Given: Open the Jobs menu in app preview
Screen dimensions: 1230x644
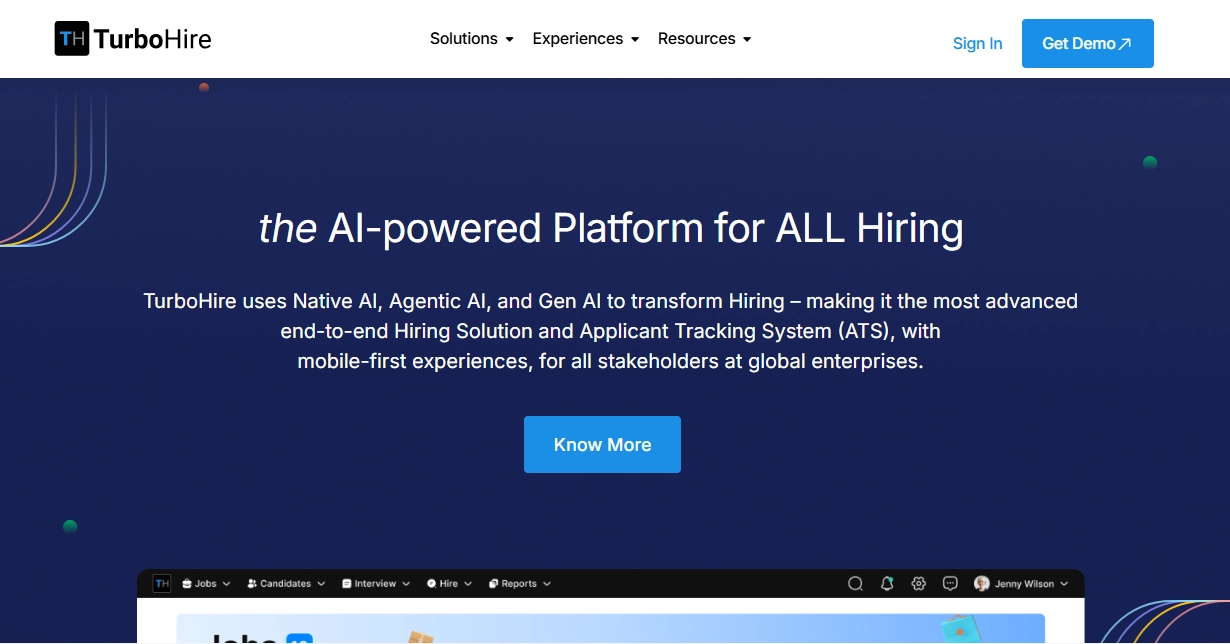Looking at the screenshot, I should (x=206, y=584).
